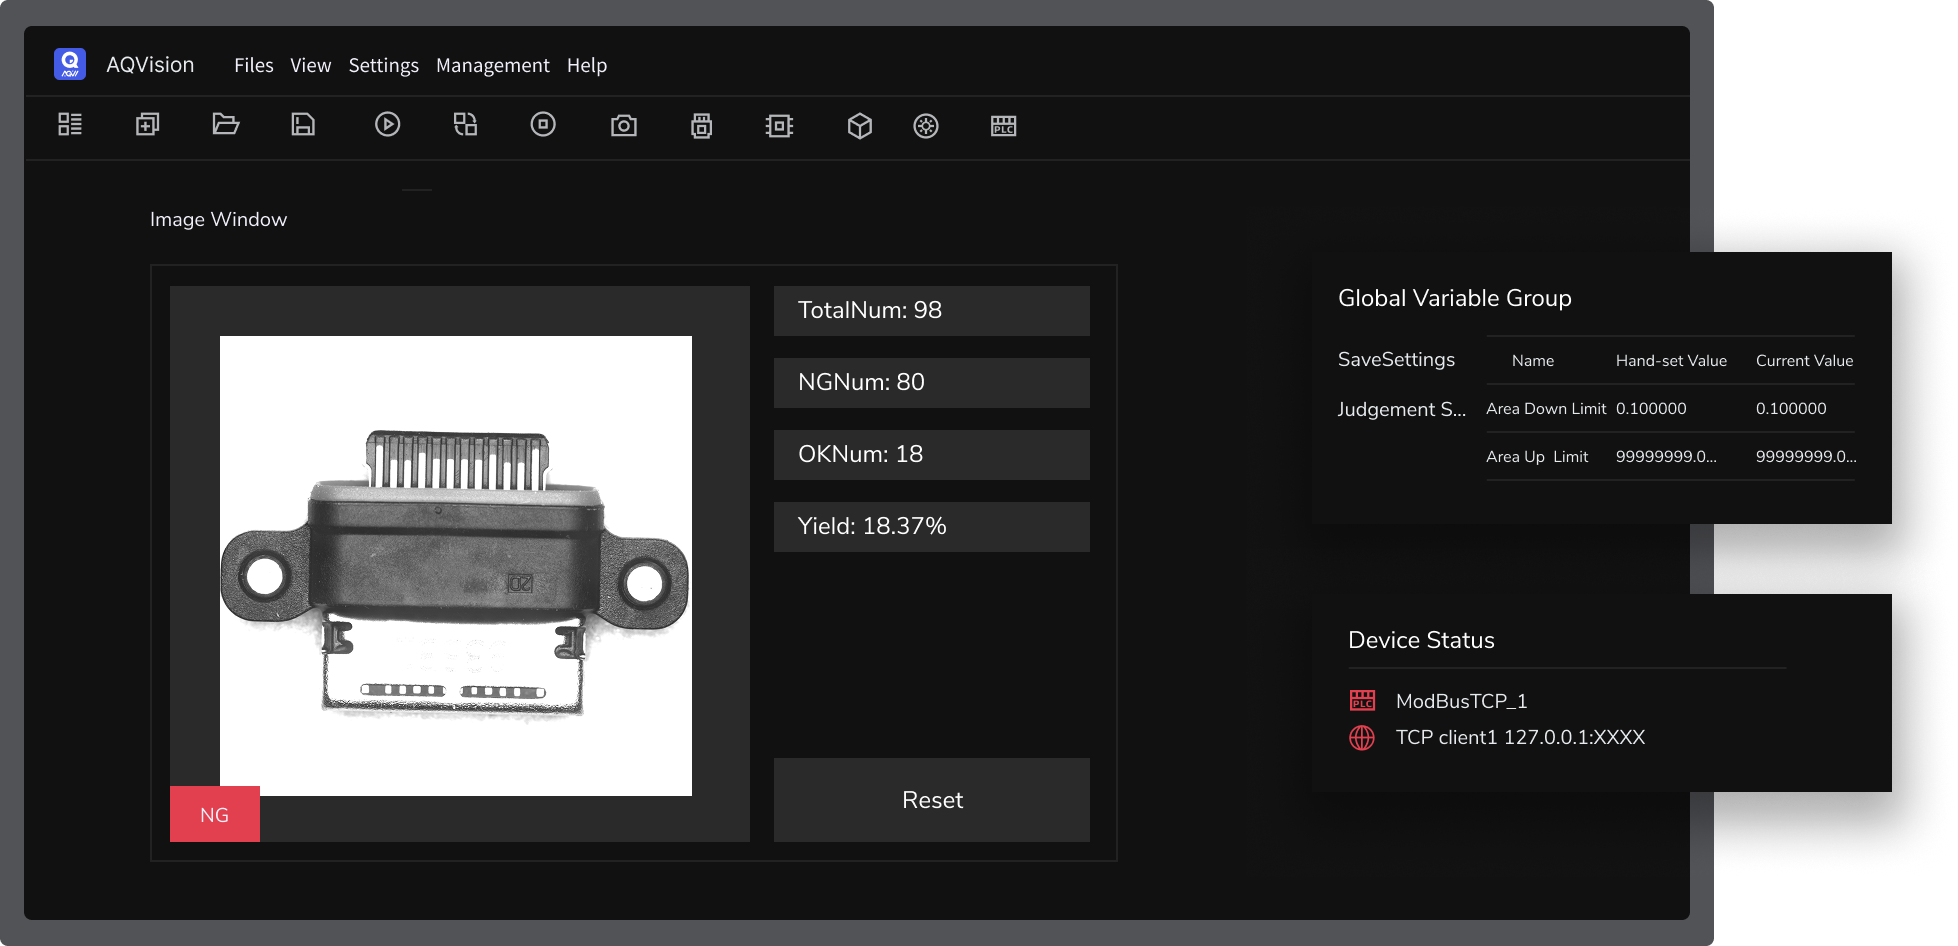Click Area Down Limit hand-set value field
The image size is (1958, 946).
(1651, 409)
